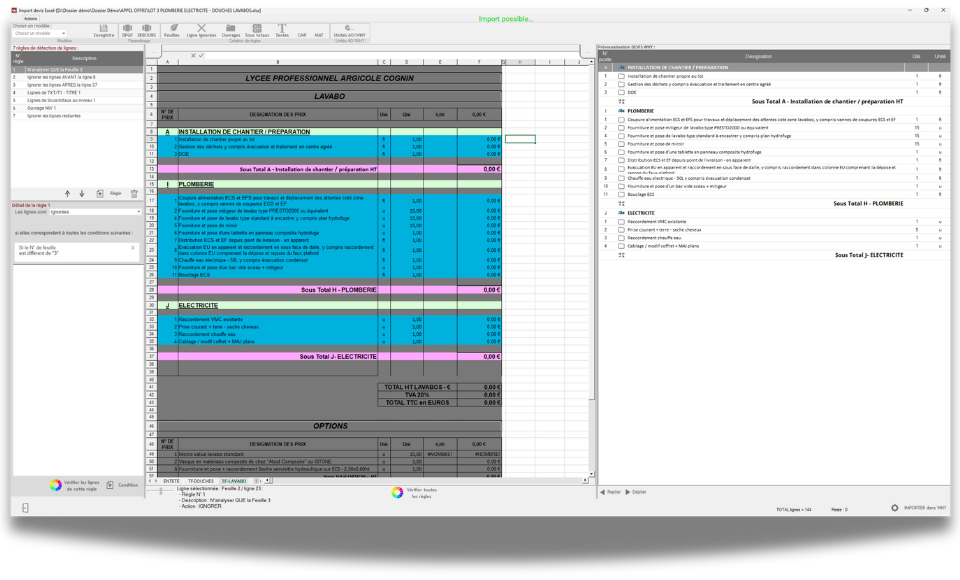Click color wheel Vérifier les lignes de cette règle

coord(56,485)
